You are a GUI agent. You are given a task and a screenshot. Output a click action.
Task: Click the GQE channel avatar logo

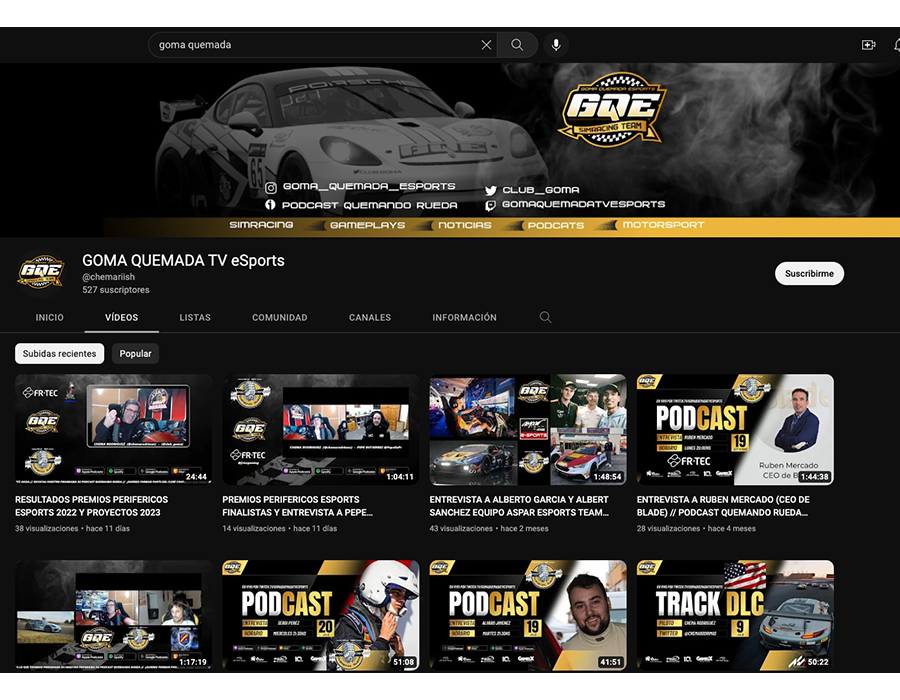pyautogui.click(x=41, y=273)
